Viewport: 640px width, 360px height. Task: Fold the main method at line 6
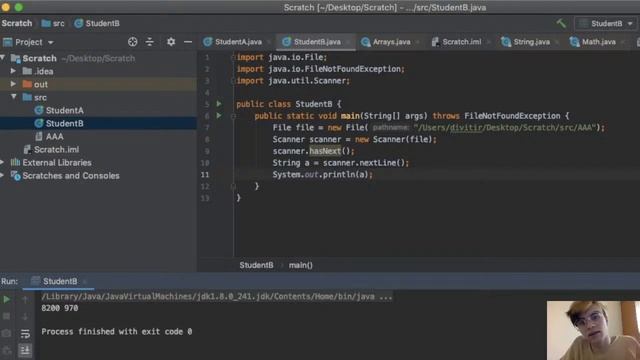coord(233,116)
